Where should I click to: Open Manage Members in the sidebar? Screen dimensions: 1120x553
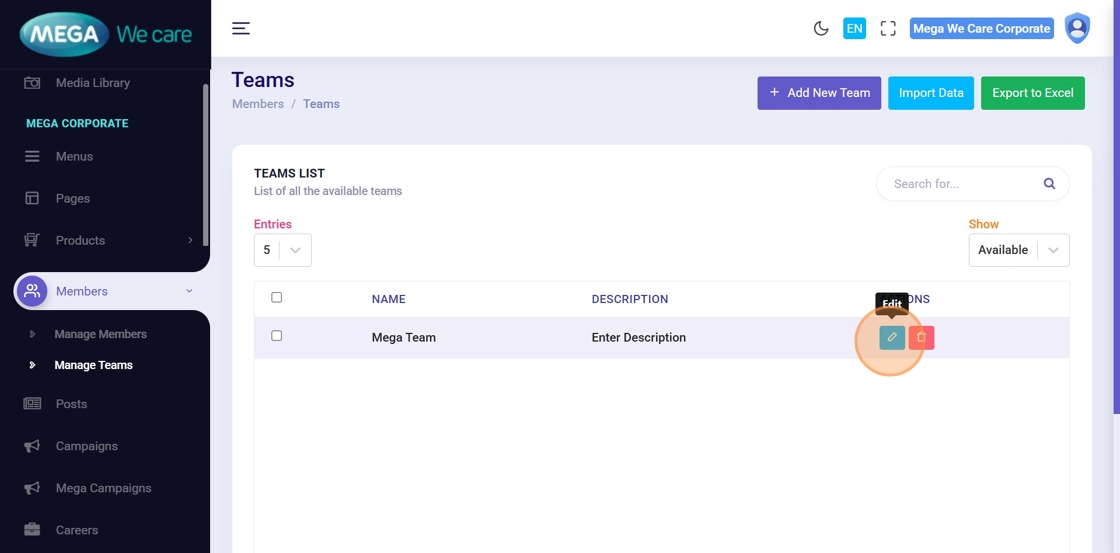(x=100, y=334)
